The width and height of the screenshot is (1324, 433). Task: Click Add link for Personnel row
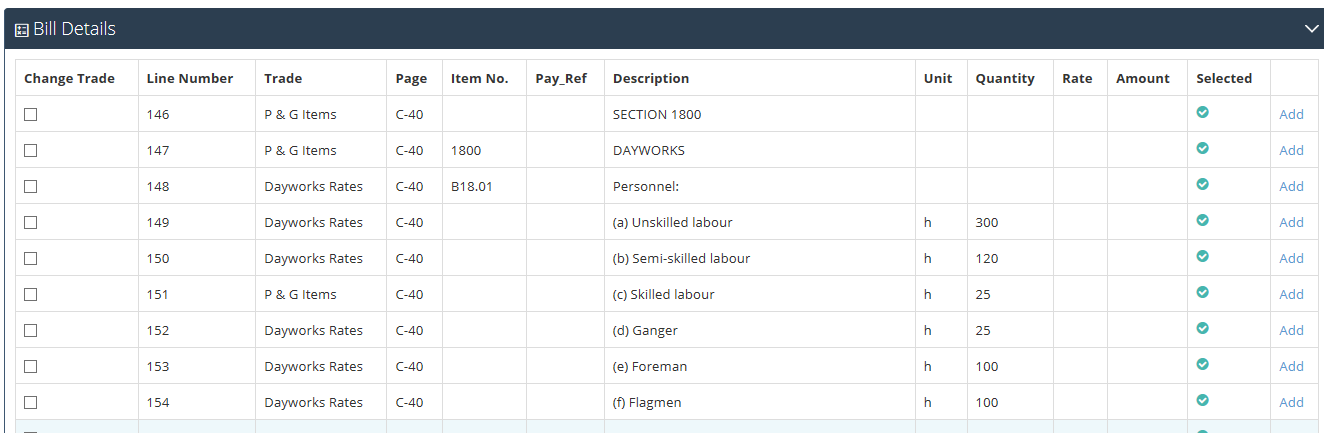[1292, 186]
